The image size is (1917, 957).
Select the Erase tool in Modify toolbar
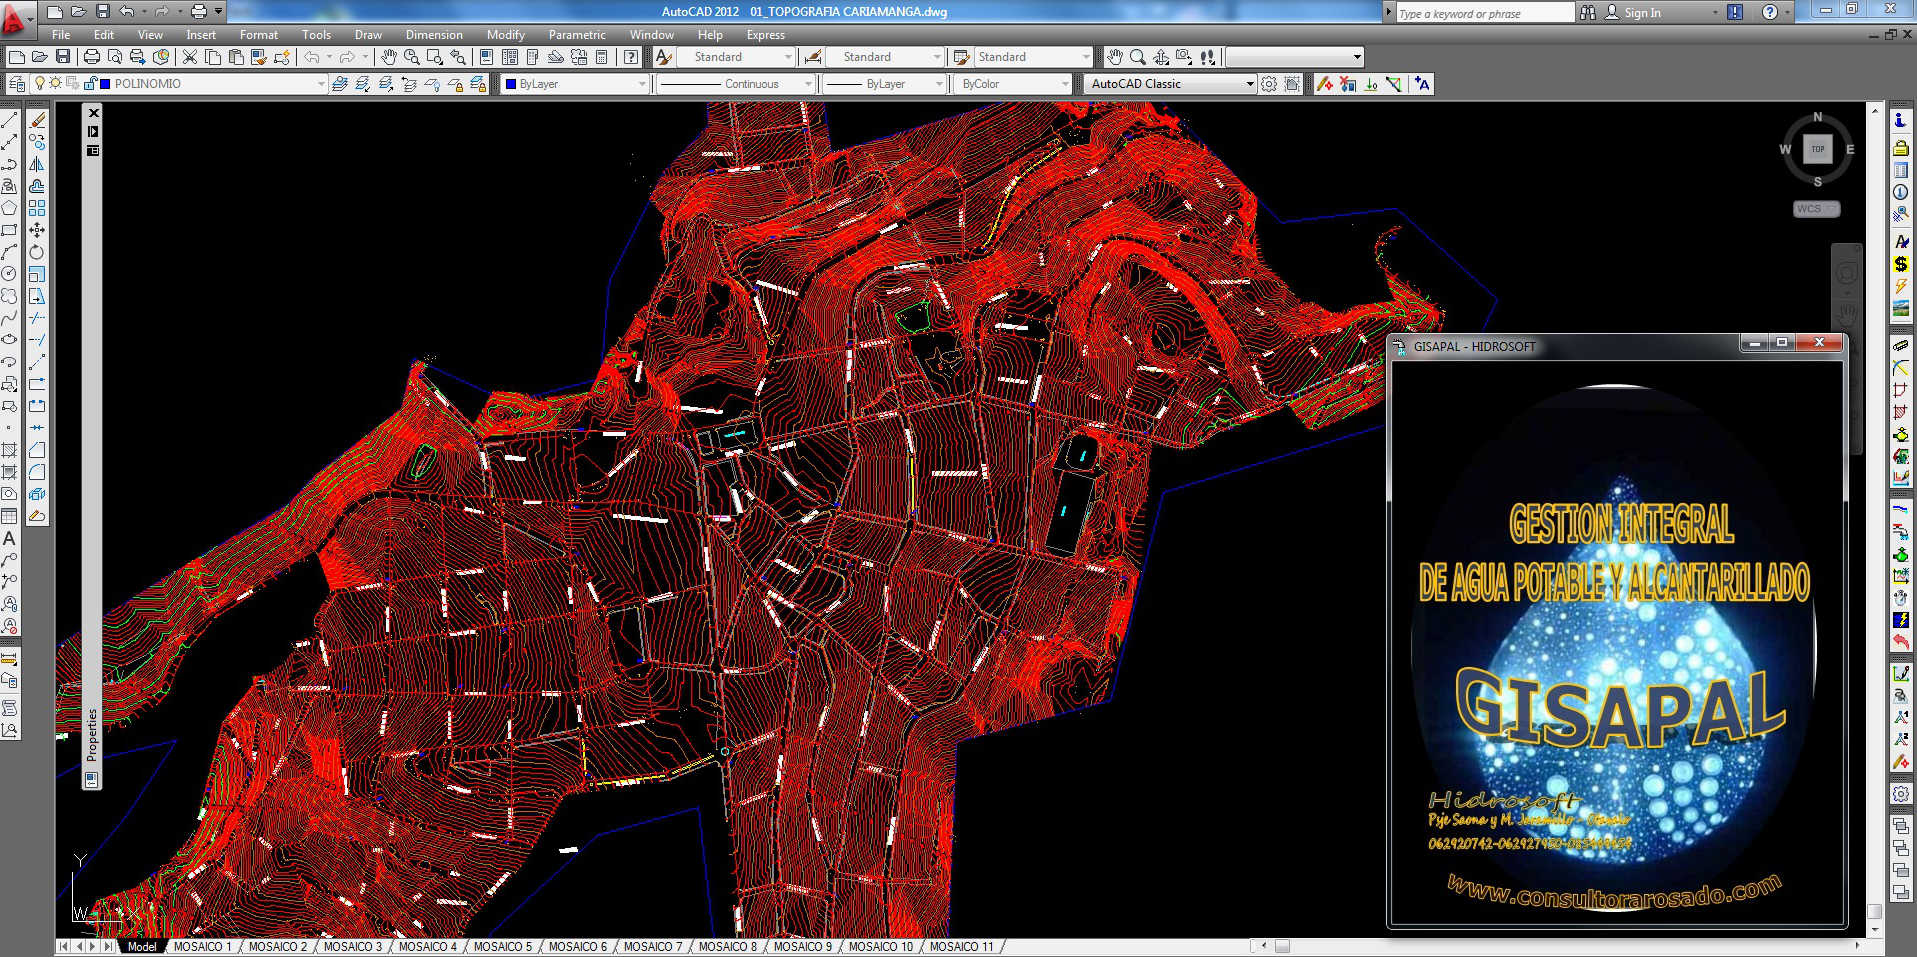37,120
